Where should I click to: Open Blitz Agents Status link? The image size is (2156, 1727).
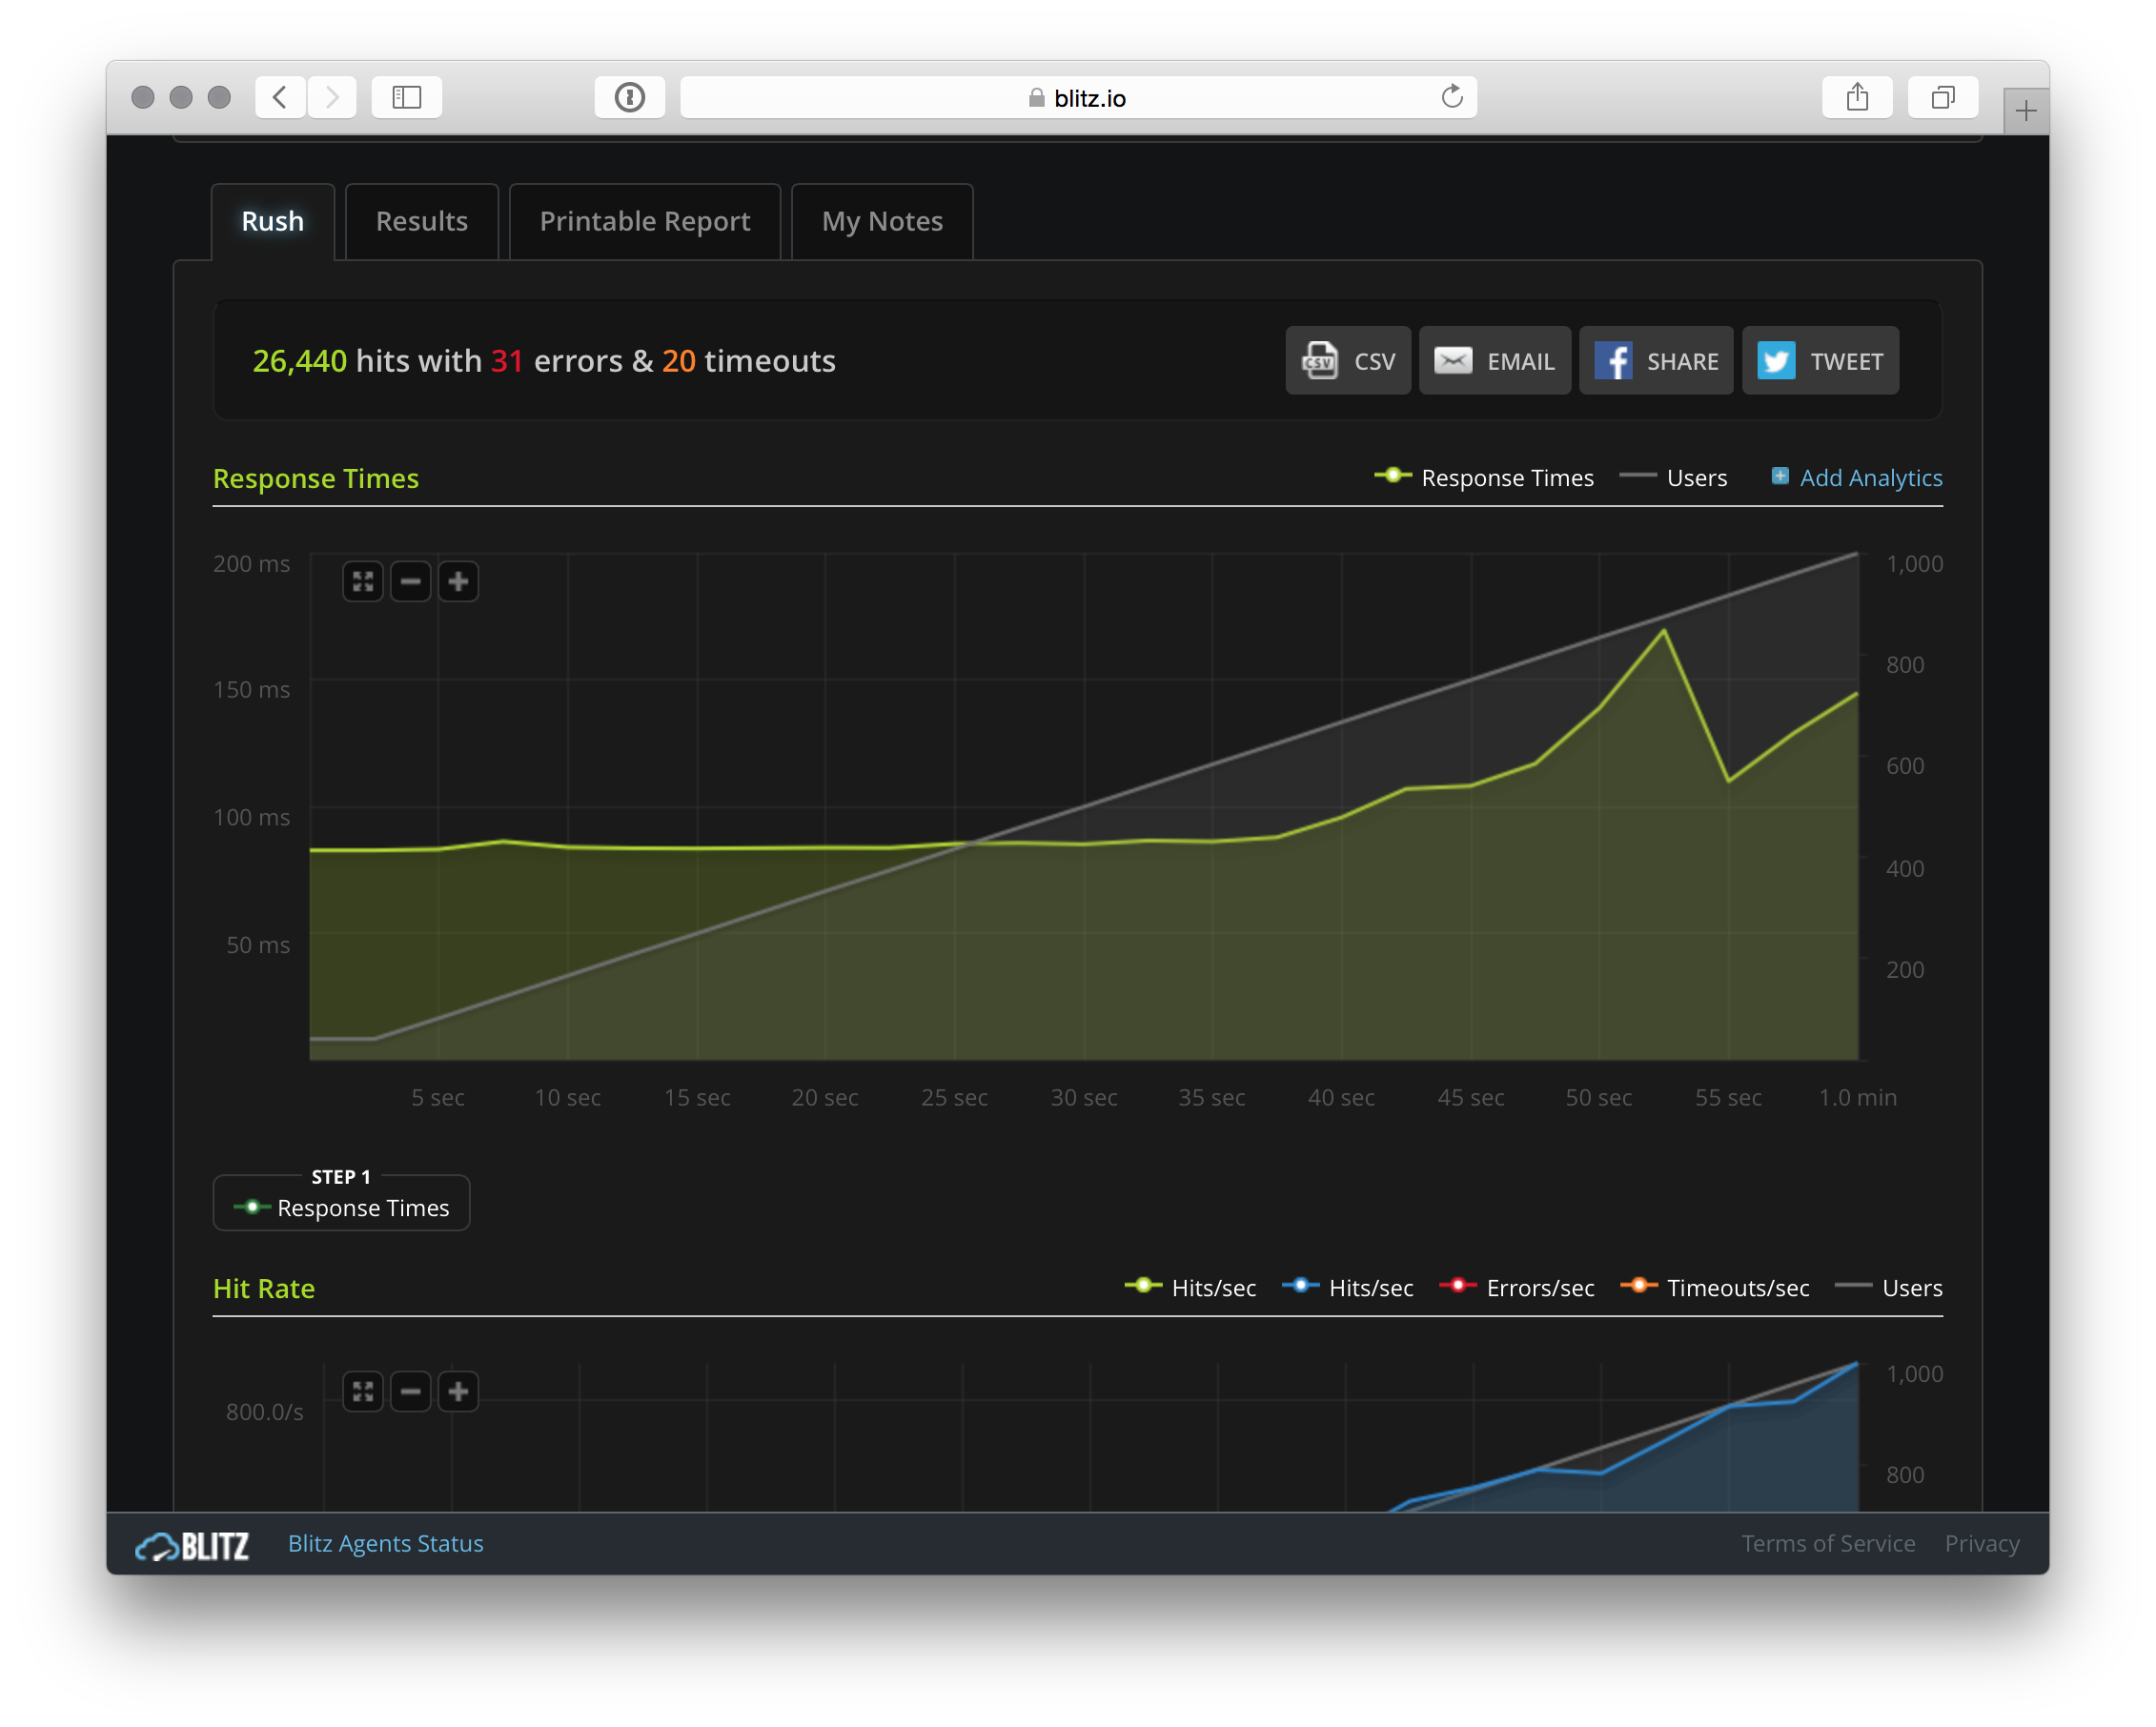tap(386, 1544)
